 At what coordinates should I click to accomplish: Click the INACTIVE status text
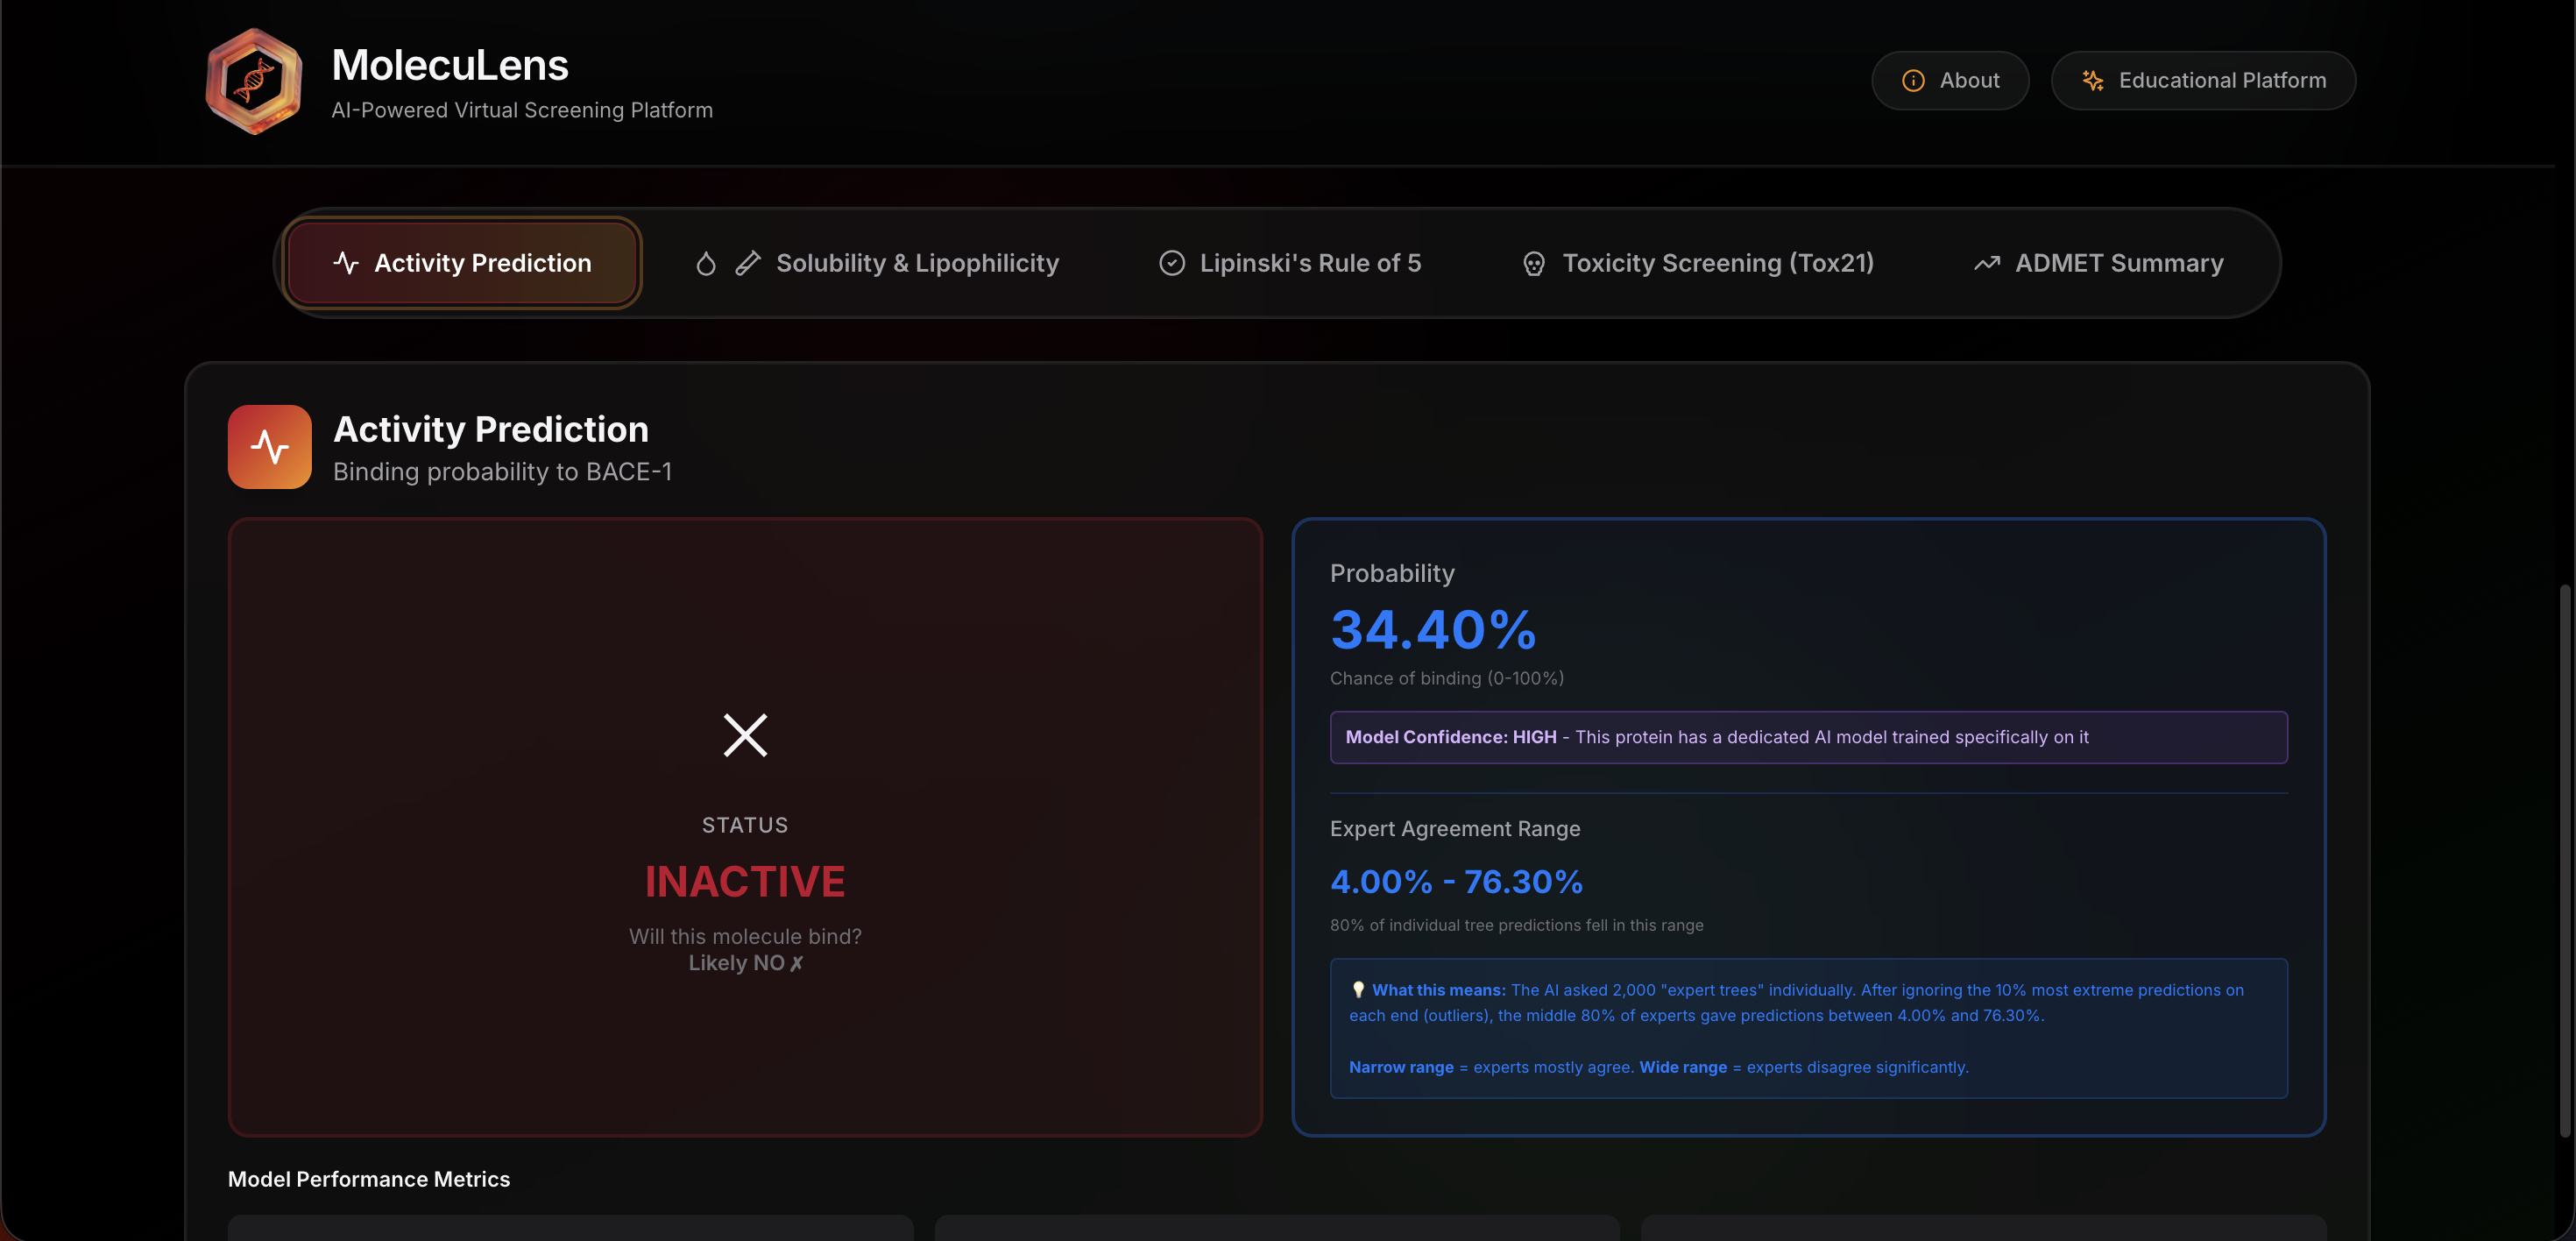click(745, 881)
